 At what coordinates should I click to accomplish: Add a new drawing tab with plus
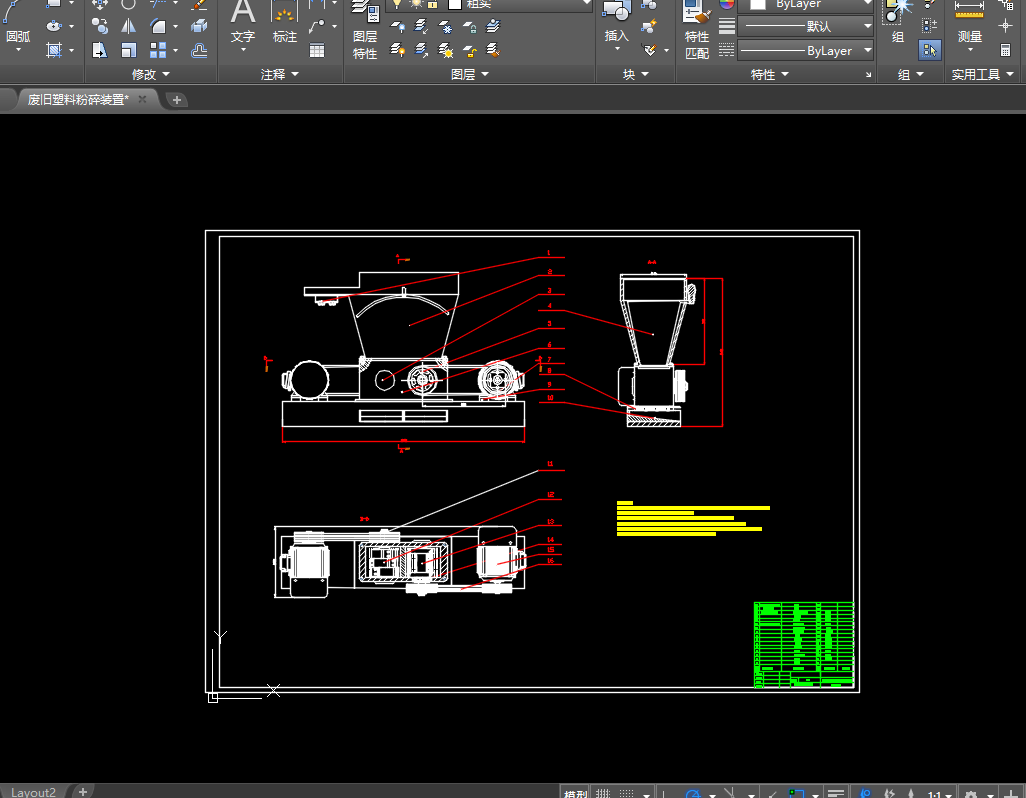[x=177, y=100]
